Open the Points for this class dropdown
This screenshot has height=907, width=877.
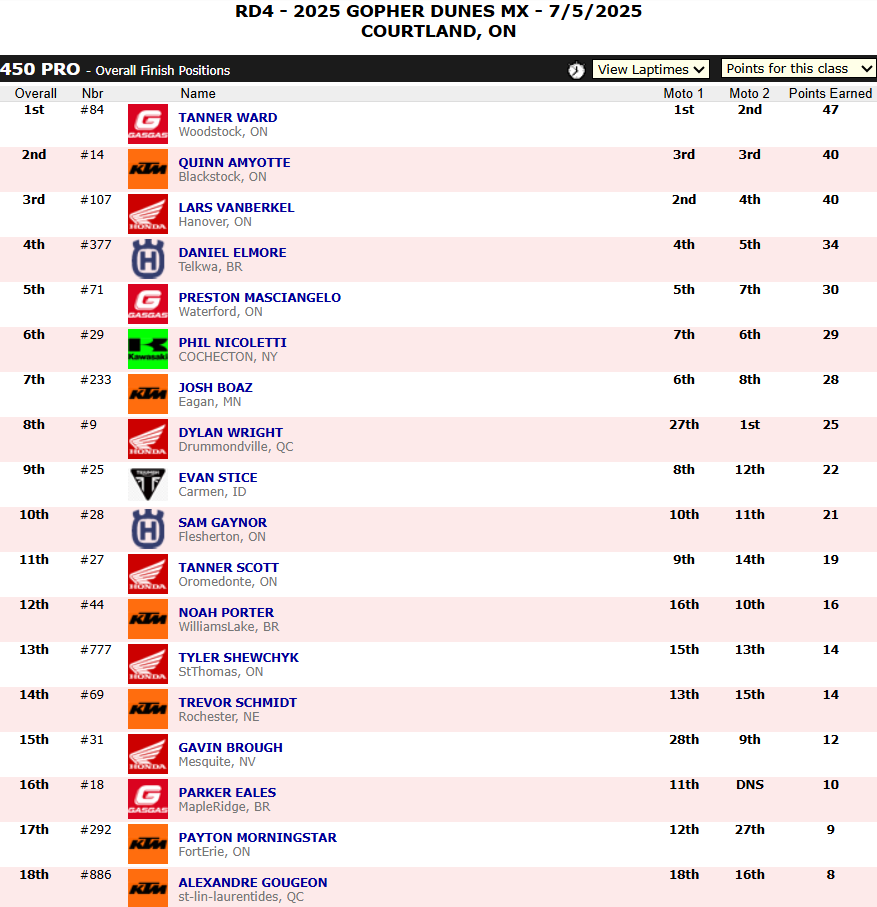coord(799,68)
